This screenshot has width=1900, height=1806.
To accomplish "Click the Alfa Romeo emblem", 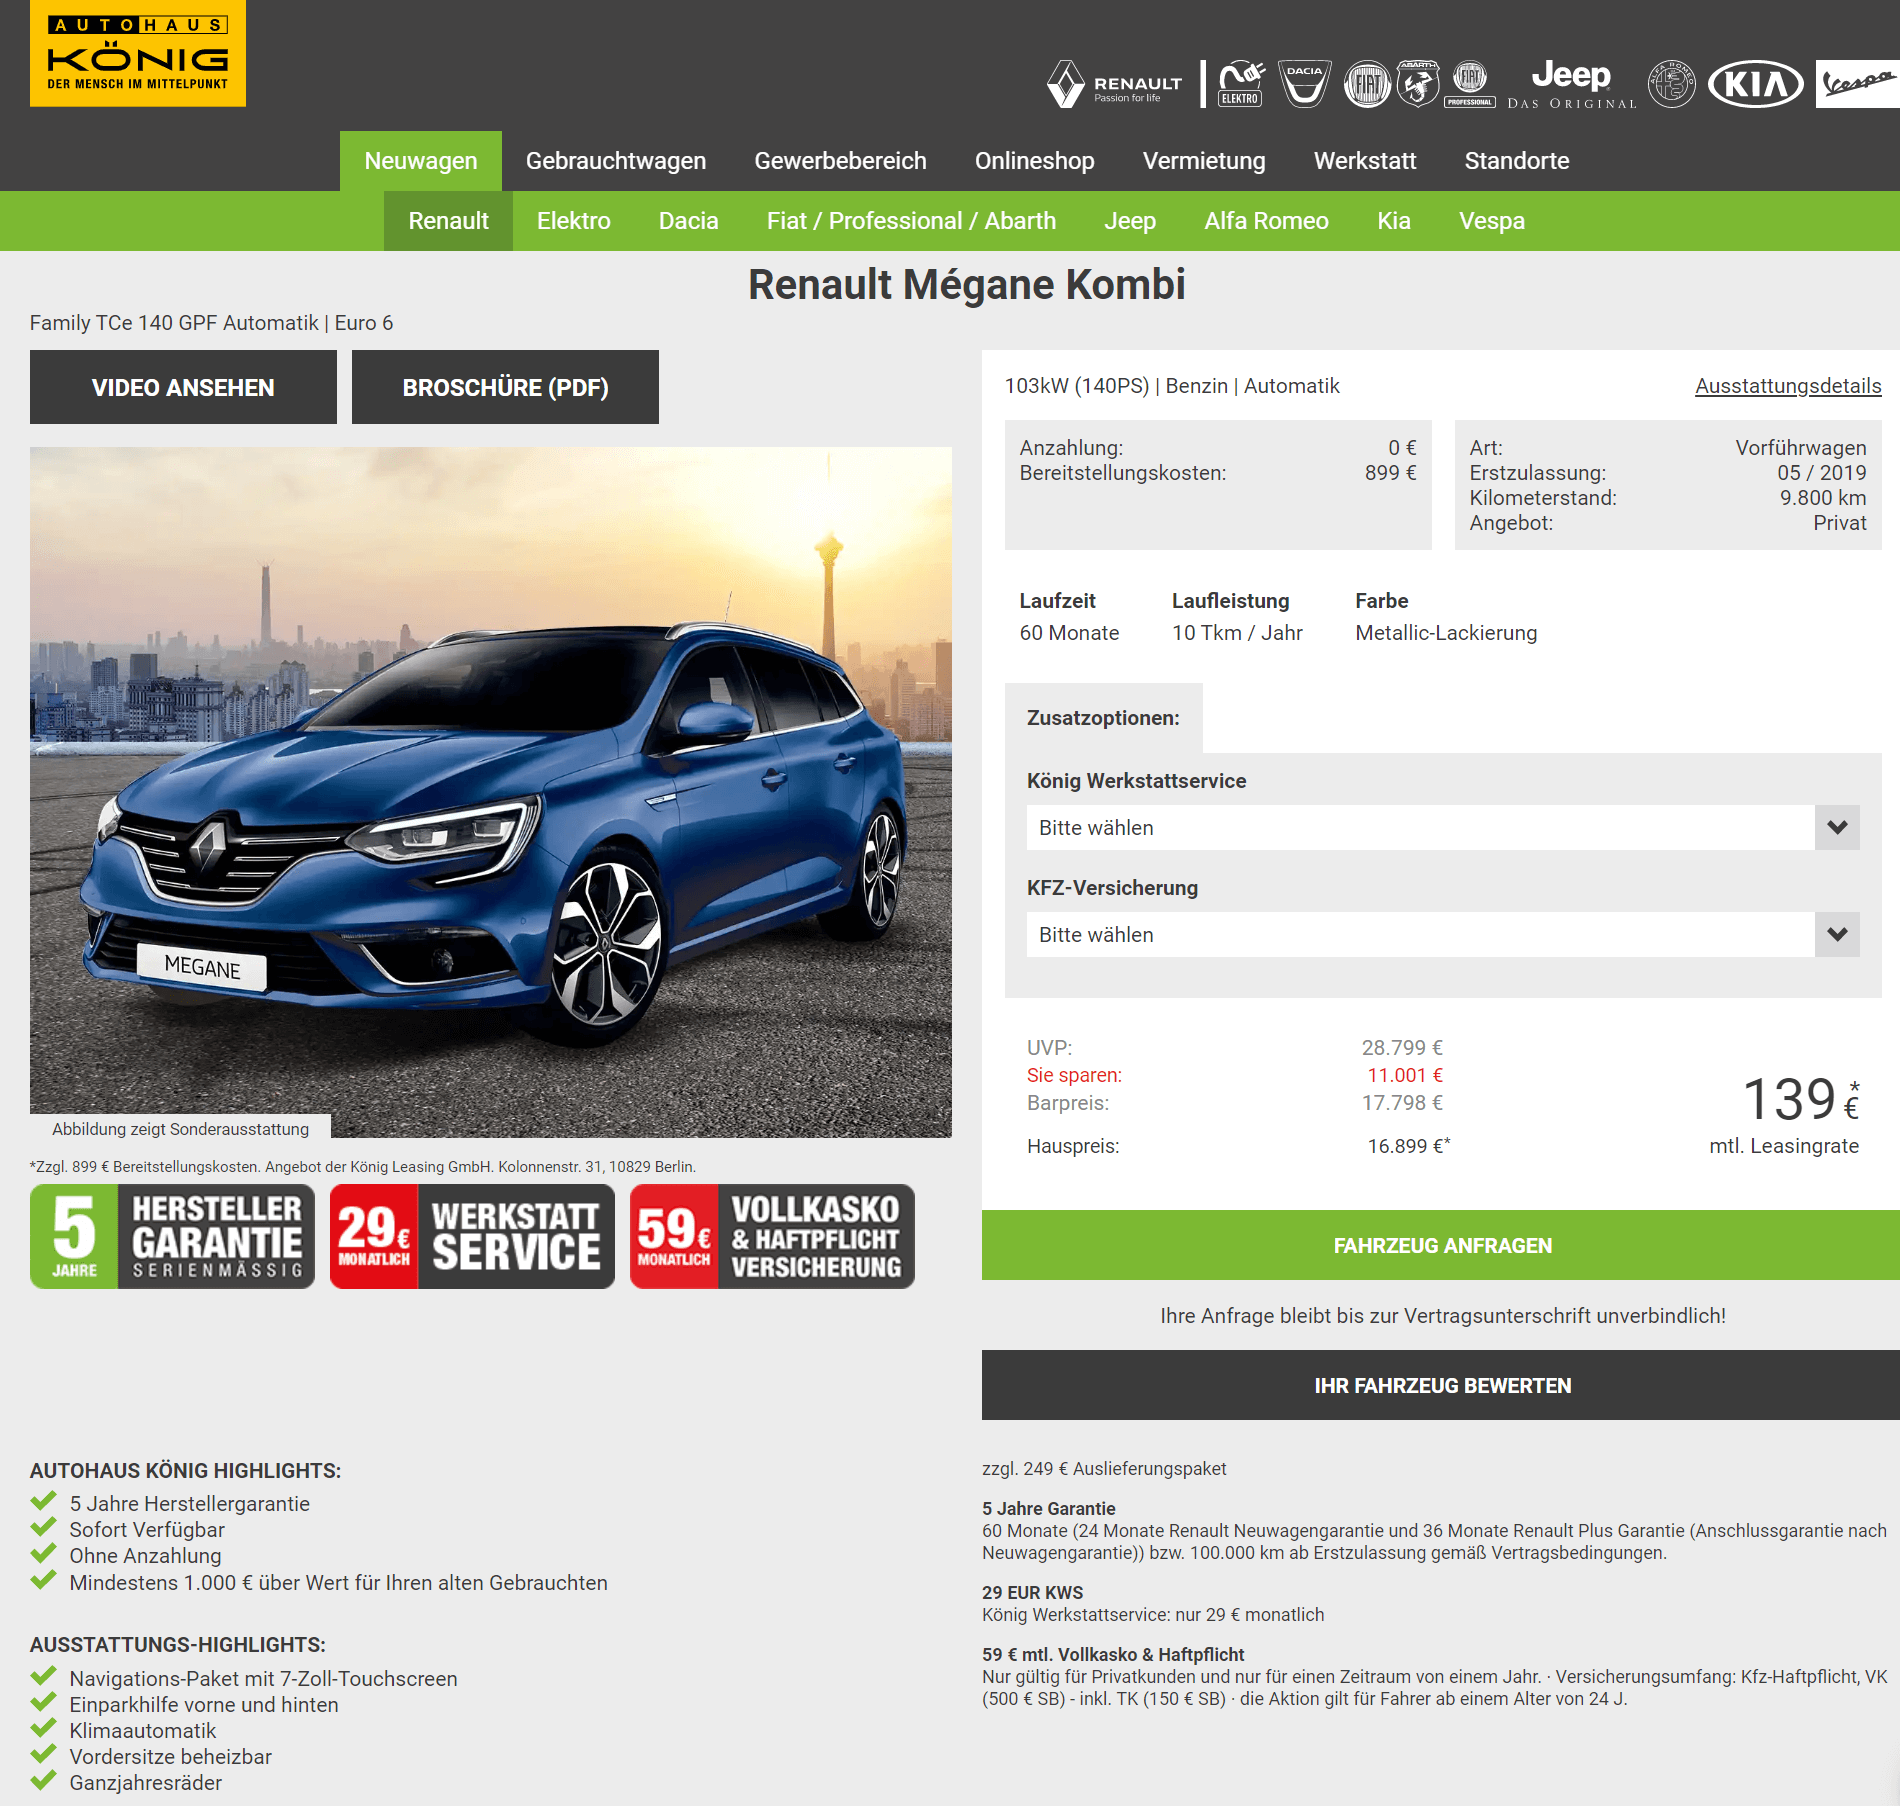I will click(x=1672, y=84).
